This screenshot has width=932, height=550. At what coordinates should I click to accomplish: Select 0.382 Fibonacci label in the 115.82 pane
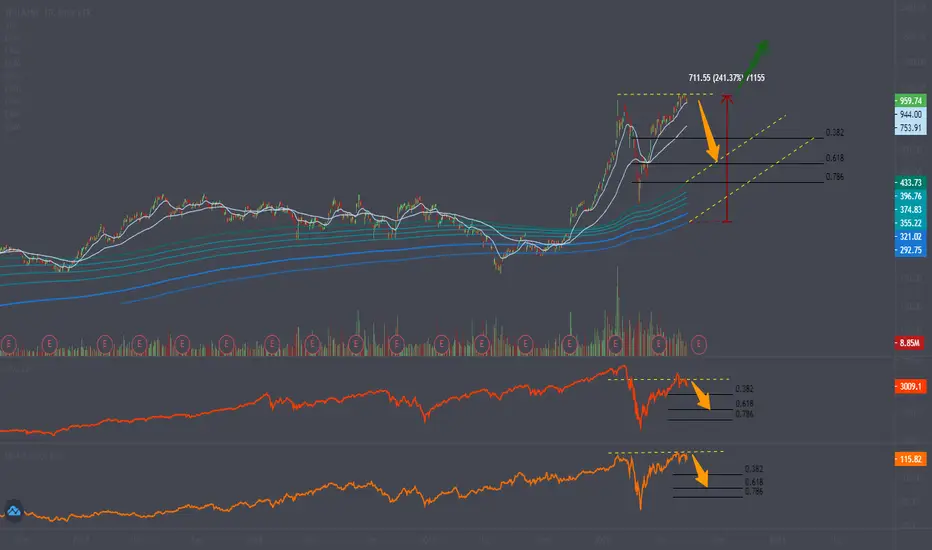[754, 469]
